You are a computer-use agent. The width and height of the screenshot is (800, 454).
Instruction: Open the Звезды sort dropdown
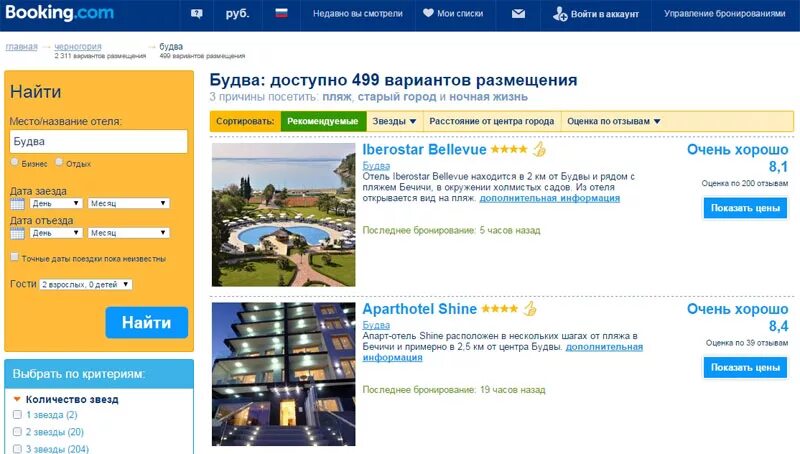click(394, 121)
